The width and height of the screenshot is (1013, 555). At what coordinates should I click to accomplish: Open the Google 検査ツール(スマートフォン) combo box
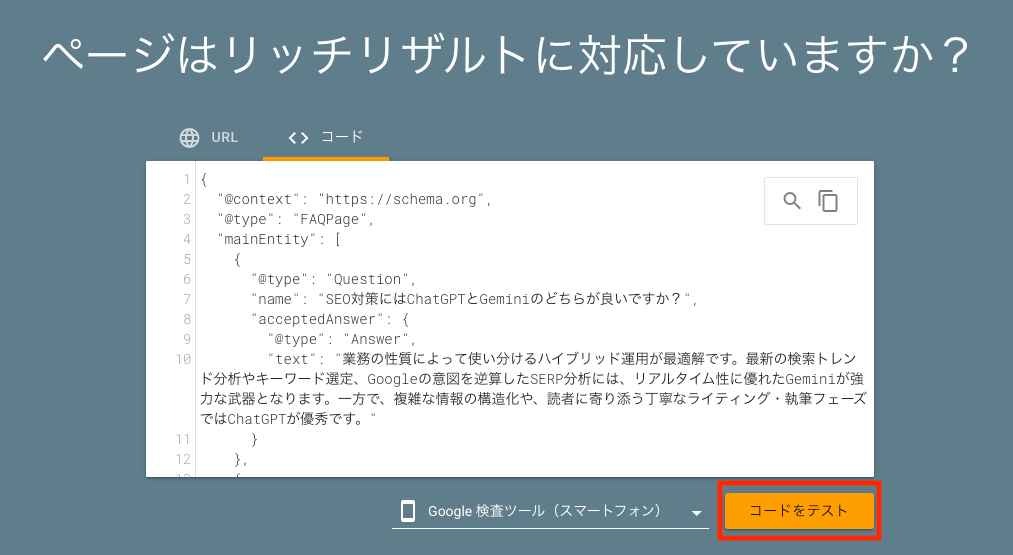(550, 511)
